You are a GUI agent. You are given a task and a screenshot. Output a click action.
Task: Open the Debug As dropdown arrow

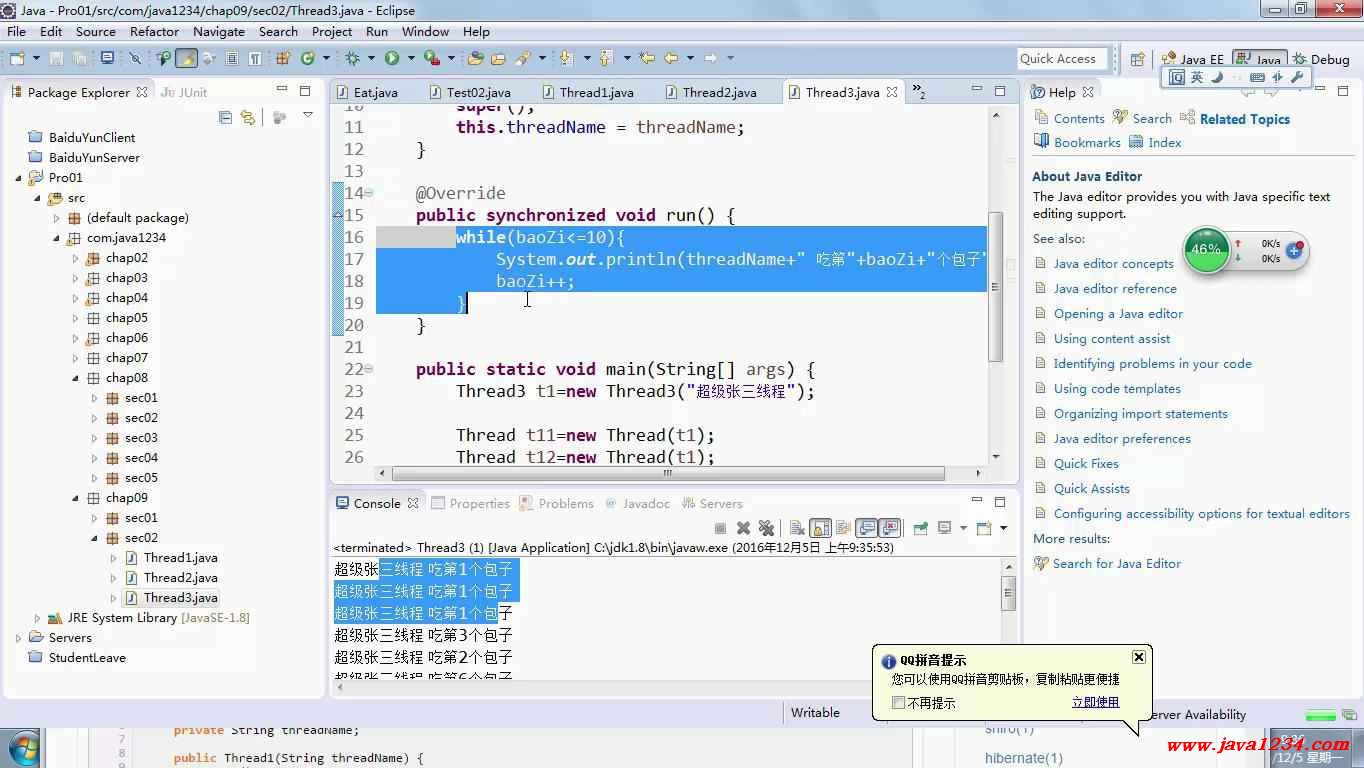click(370, 58)
